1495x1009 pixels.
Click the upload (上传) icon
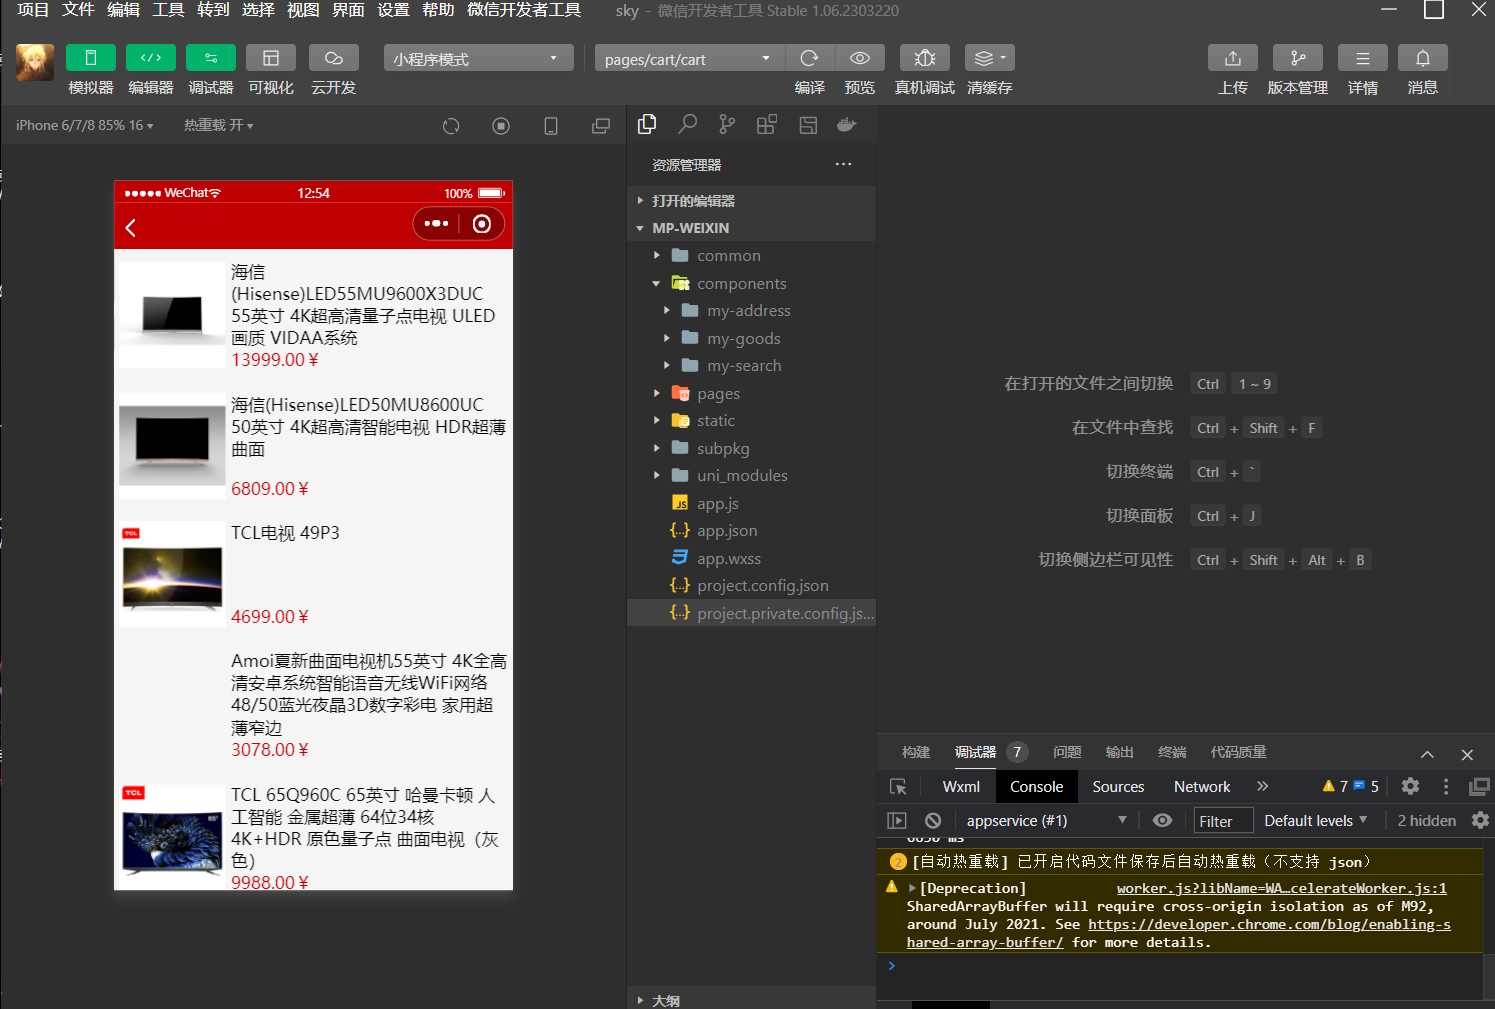[1233, 58]
